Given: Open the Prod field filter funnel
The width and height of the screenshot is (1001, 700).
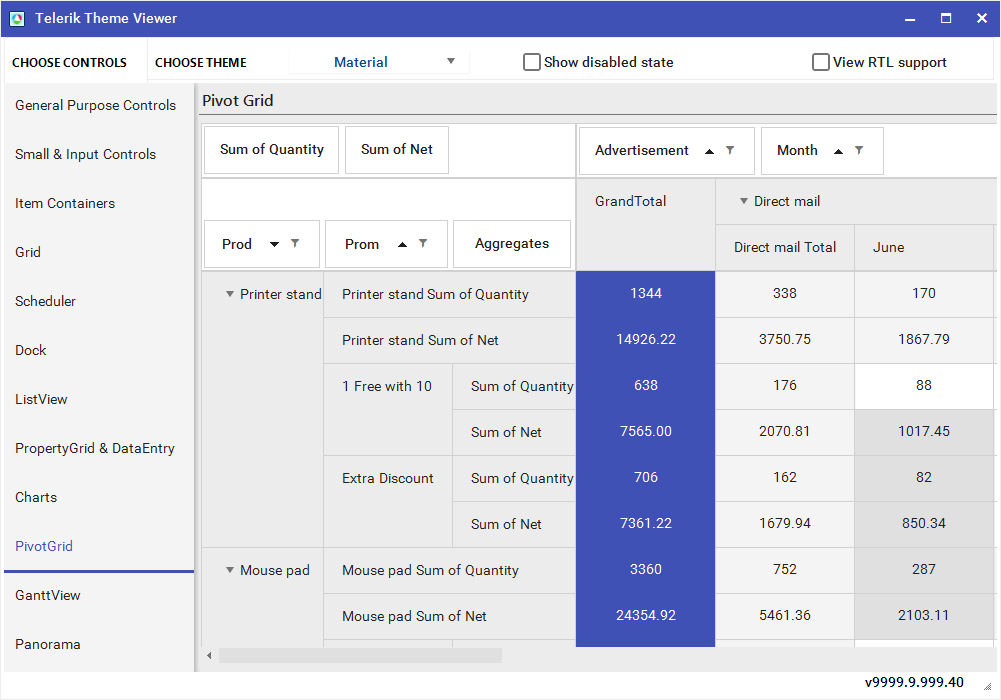Looking at the screenshot, I should point(295,243).
